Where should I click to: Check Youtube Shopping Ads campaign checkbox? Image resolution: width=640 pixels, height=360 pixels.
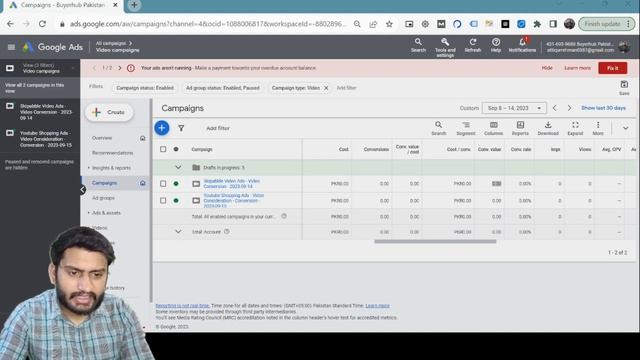(163, 201)
